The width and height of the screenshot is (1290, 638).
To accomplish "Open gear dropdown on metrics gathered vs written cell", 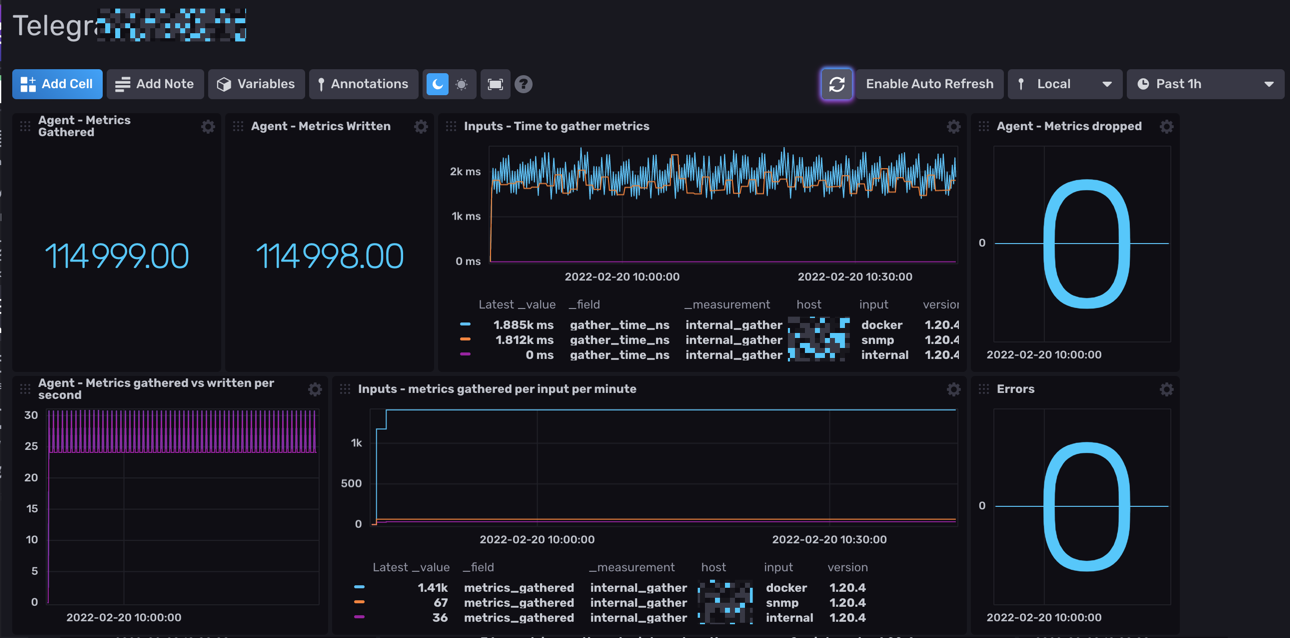I will [315, 390].
